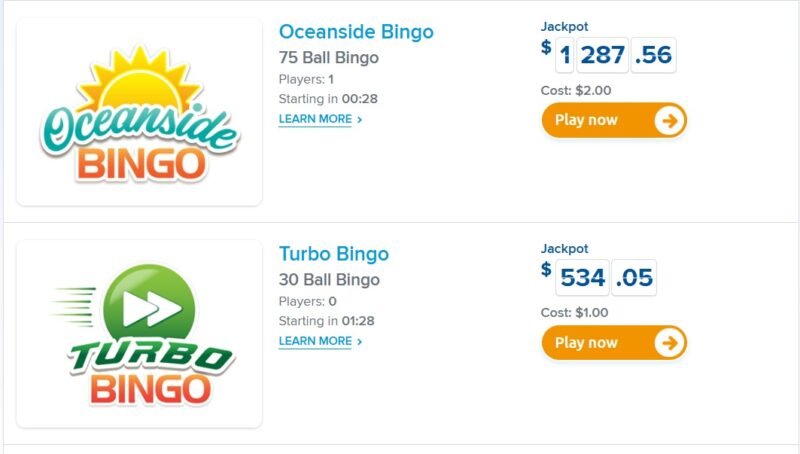Click the Oceanside jackpot amount 1 287 .56
The height and width of the screenshot is (454, 800).
pyautogui.click(x=616, y=55)
